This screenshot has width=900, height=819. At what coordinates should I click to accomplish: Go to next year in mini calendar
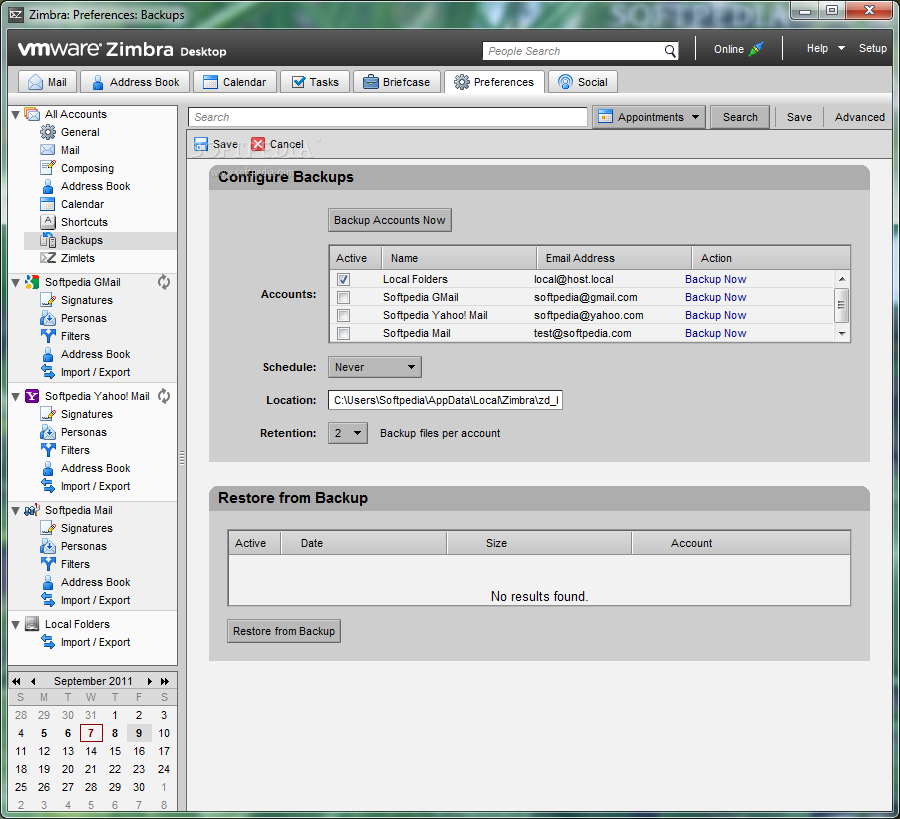click(x=165, y=681)
